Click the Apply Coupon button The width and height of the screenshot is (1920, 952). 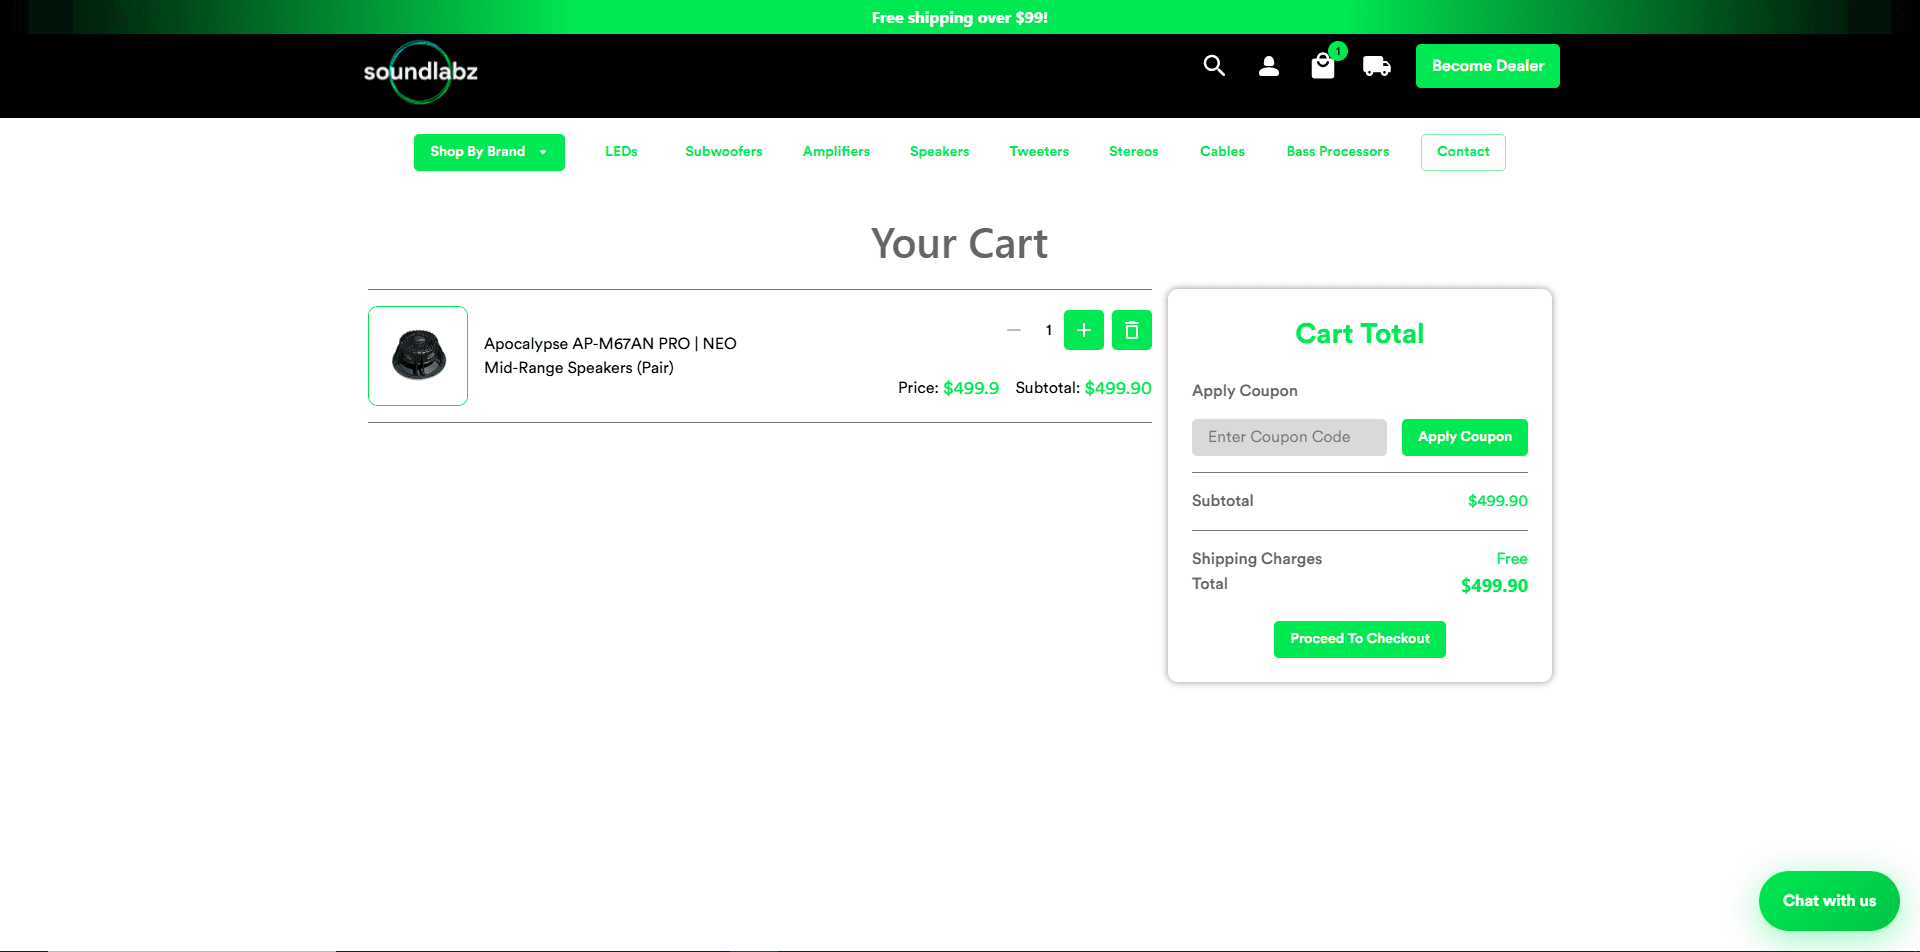click(x=1465, y=437)
